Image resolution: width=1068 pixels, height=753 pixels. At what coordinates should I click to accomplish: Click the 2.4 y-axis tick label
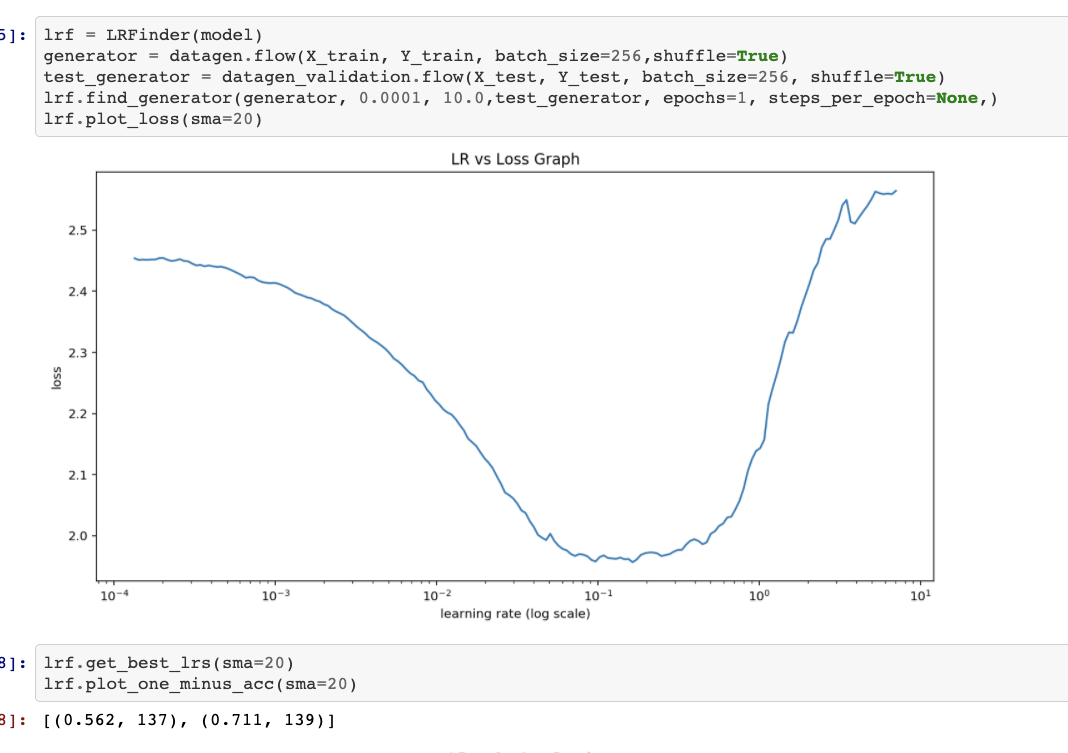78,292
